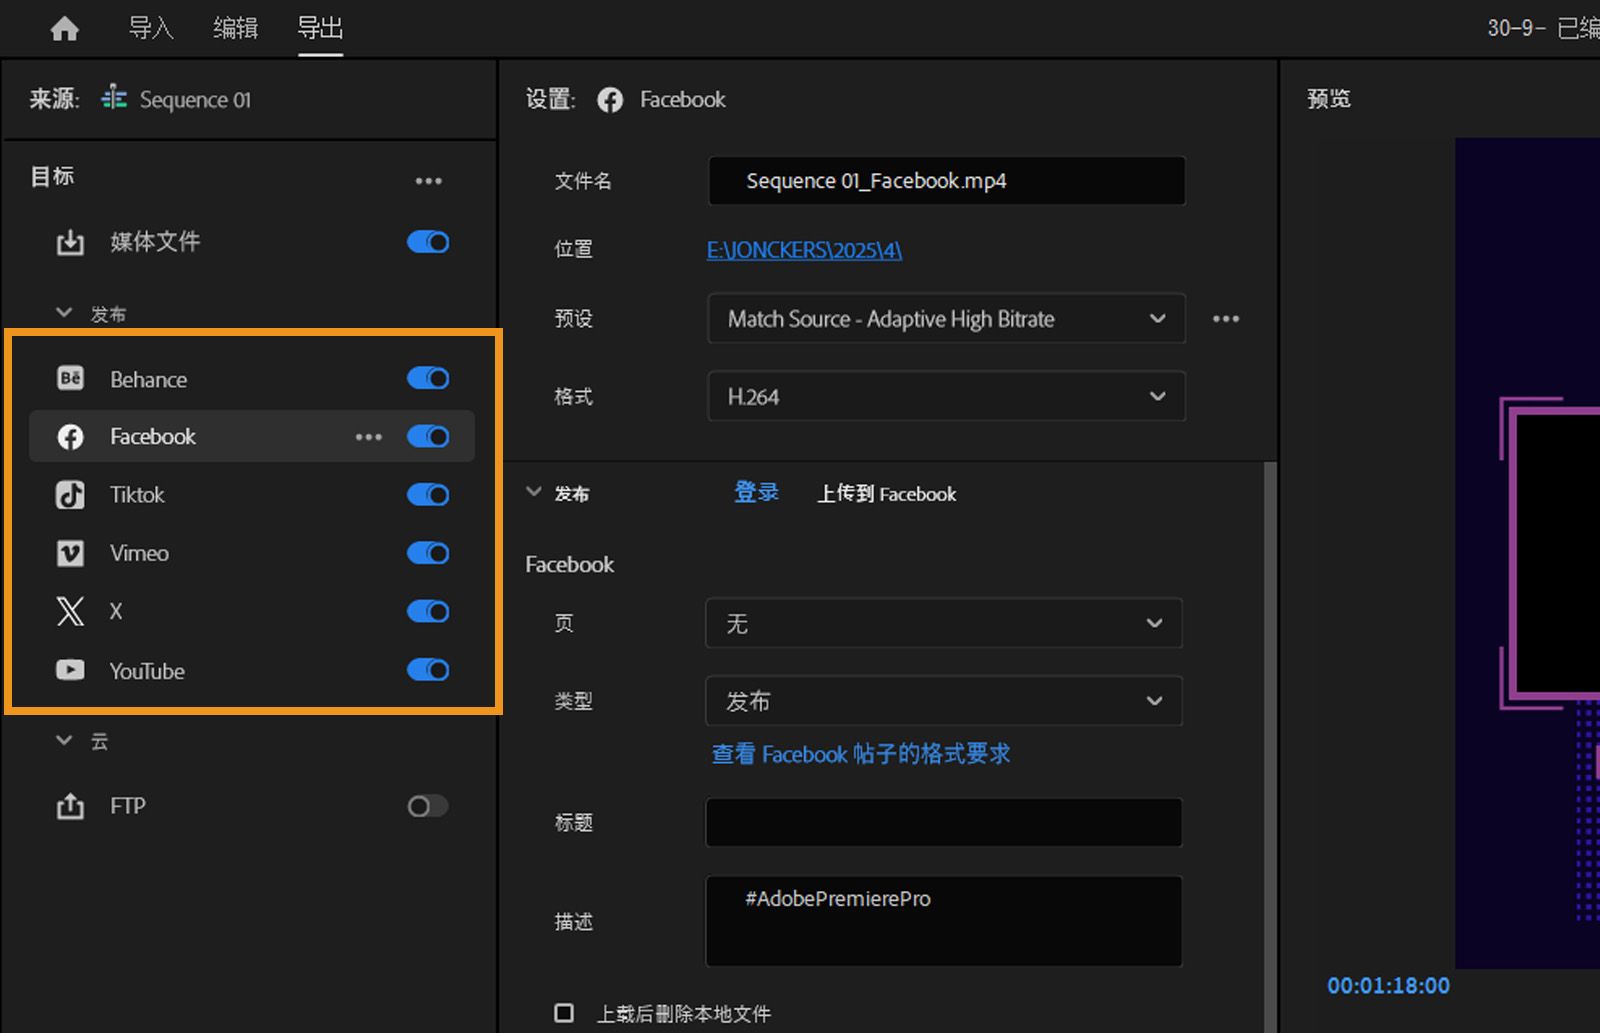Click the 00:01:18:00 timecode

coord(1388,986)
